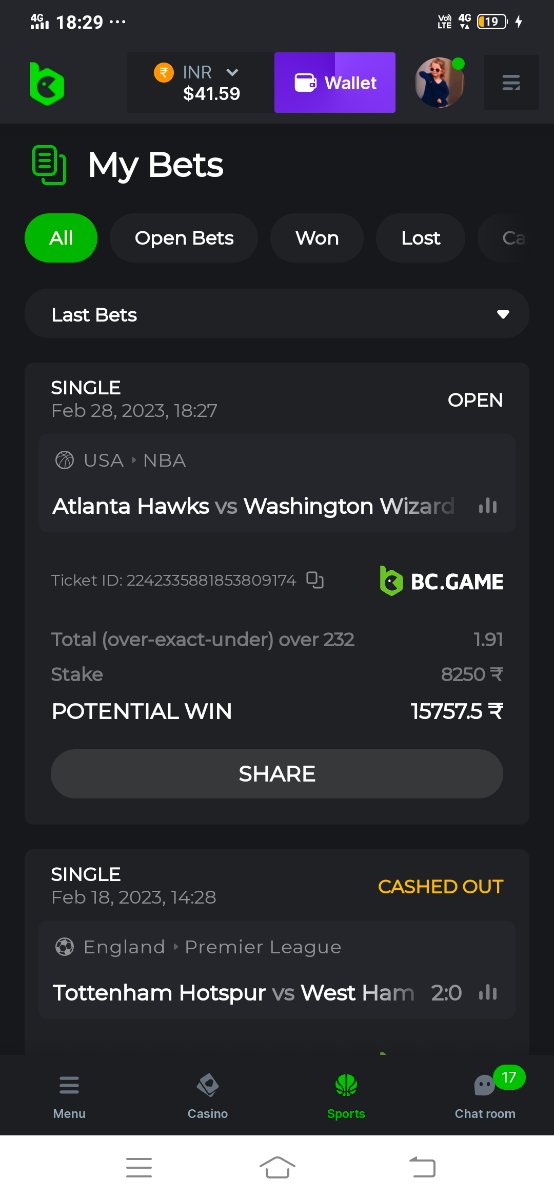Open the Chat room icon
Image resolution: width=554 pixels, height=1200 pixels.
click(x=485, y=1094)
